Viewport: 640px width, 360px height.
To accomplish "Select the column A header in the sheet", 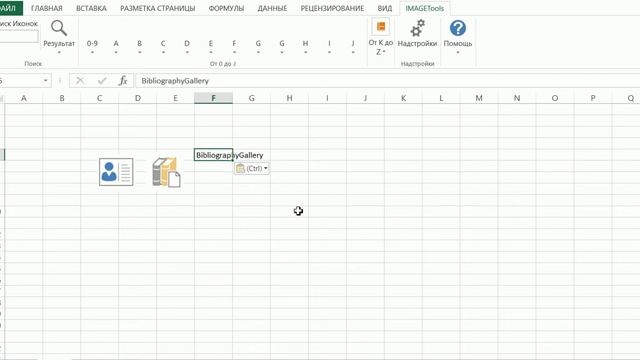I will [x=24, y=98].
